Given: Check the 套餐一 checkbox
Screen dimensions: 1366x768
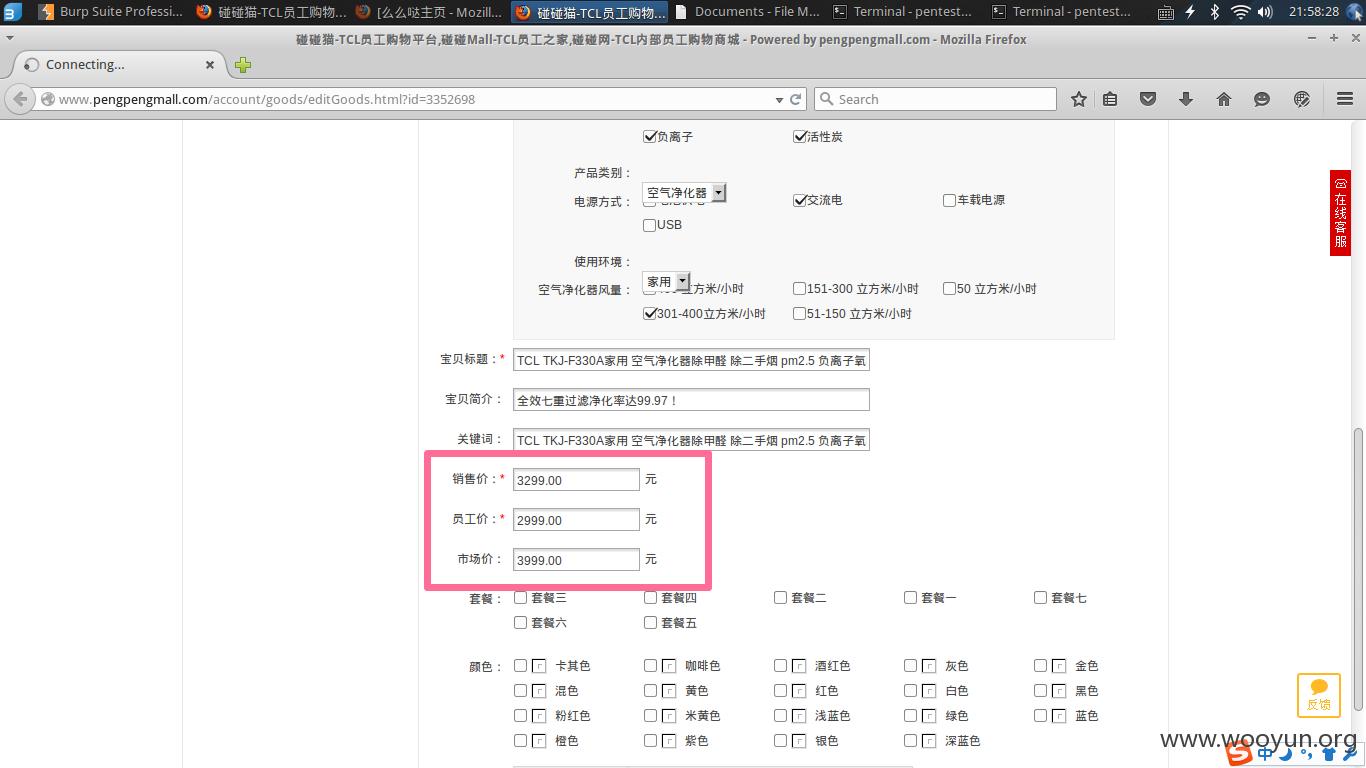Looking at the screenshot, I should tap(910, 597).
